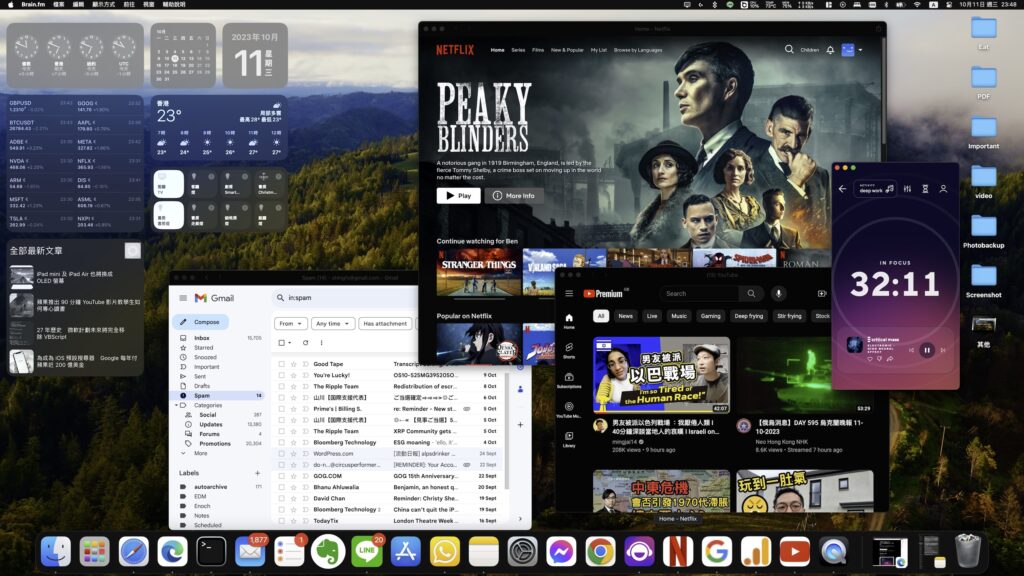Open Brain.fm profile person icon
The image size is (1024, 576).
[x=944, y=189]
